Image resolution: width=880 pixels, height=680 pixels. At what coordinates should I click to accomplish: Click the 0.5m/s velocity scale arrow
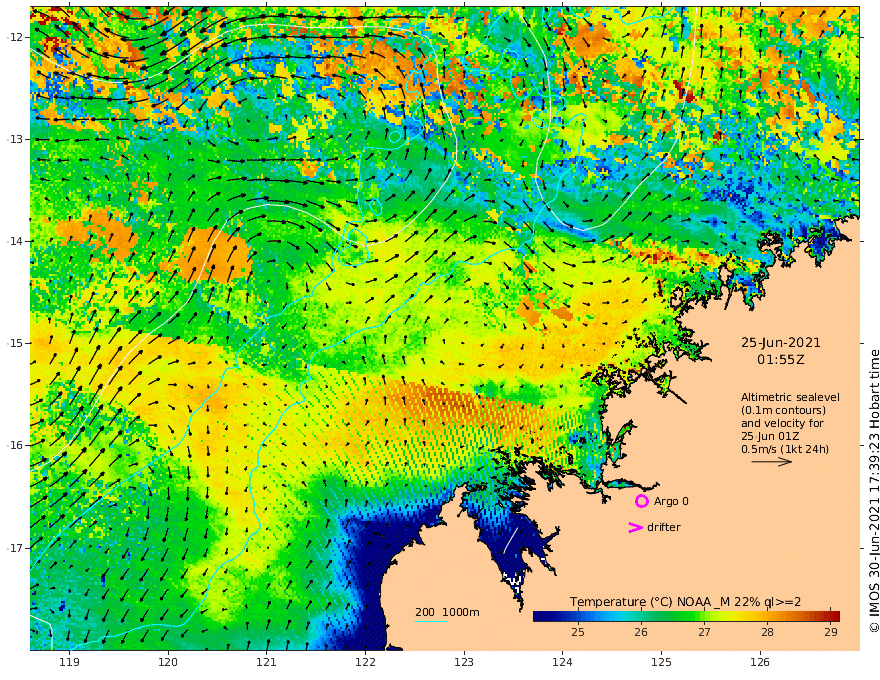tap(772, 462)
